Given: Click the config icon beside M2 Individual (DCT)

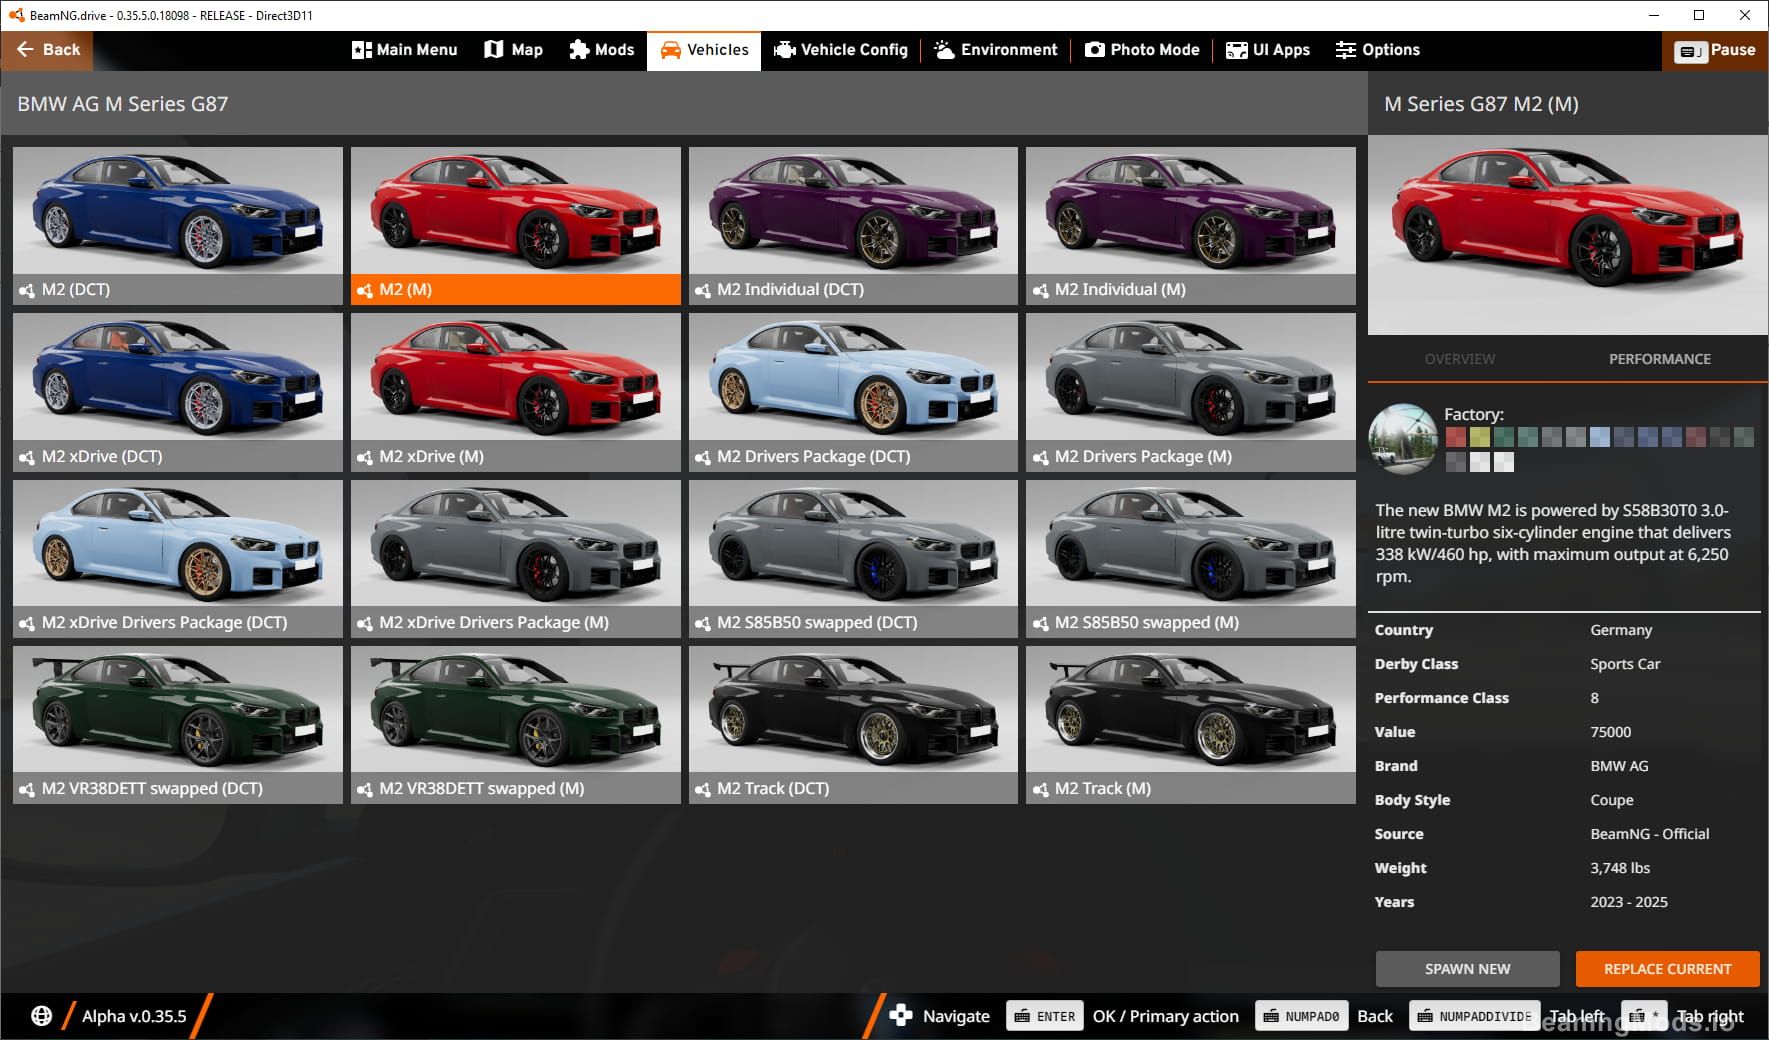Looking at the screenshot, I should coord(703,290).
